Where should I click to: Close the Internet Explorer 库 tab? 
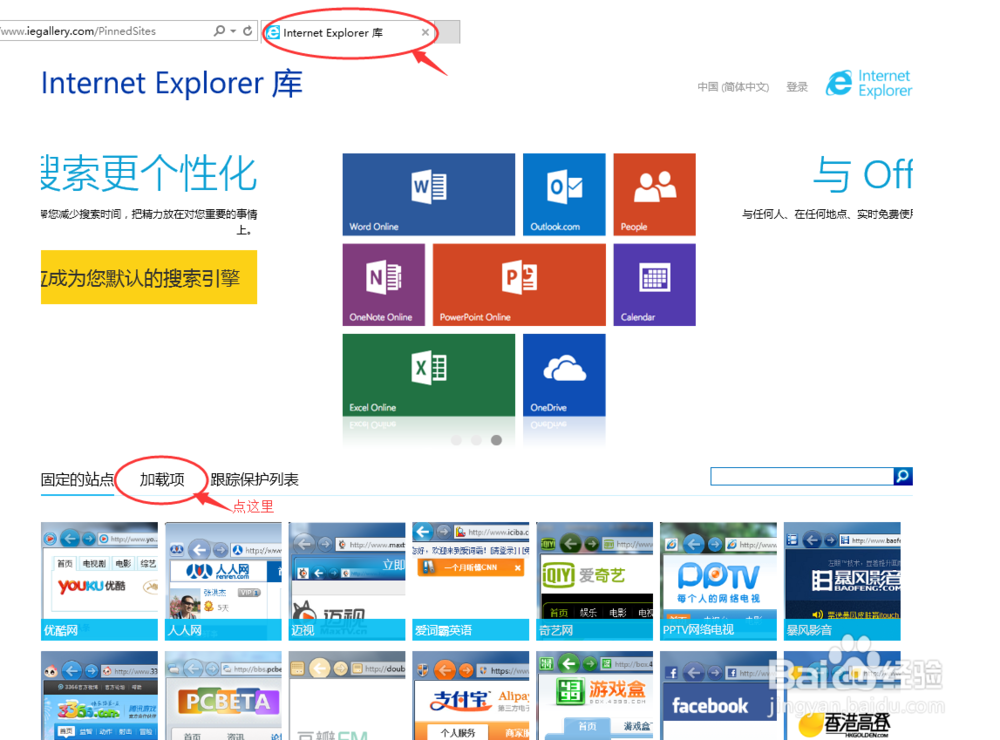click(425, 33)
